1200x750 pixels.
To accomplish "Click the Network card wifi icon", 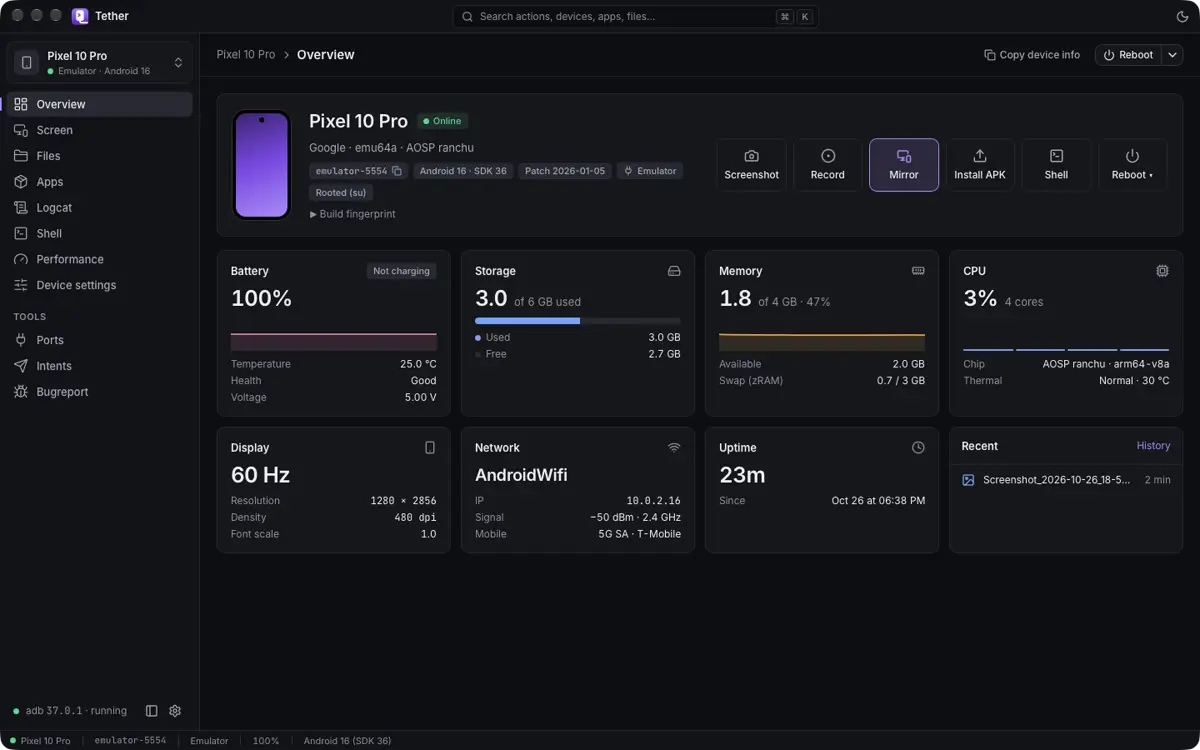I will 674,448.
